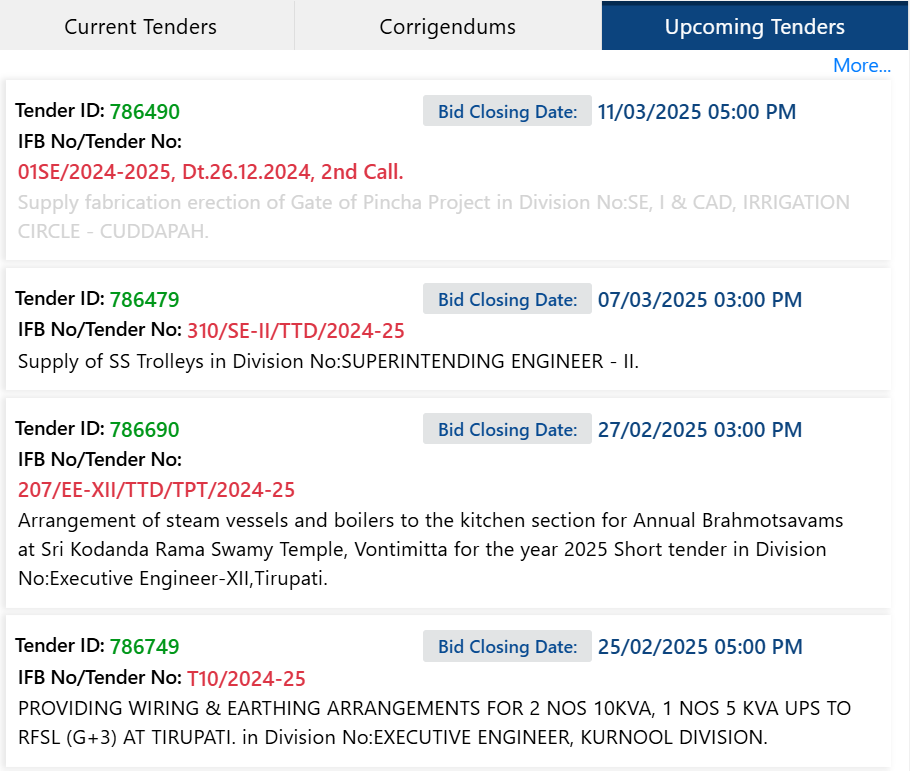Click the IFB No/Tender No label above 207/EE-XII/TTD/TPT/2024-25

100,459
